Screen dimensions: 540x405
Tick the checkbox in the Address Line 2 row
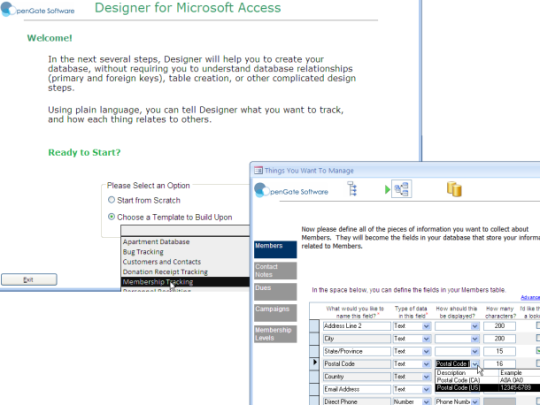pos(538,325)
